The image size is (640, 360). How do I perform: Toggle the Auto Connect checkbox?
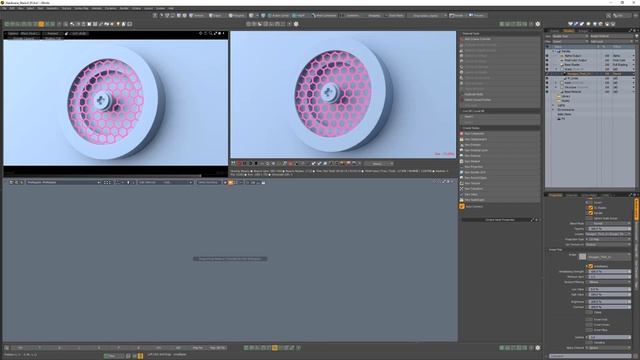pos(462,207)
